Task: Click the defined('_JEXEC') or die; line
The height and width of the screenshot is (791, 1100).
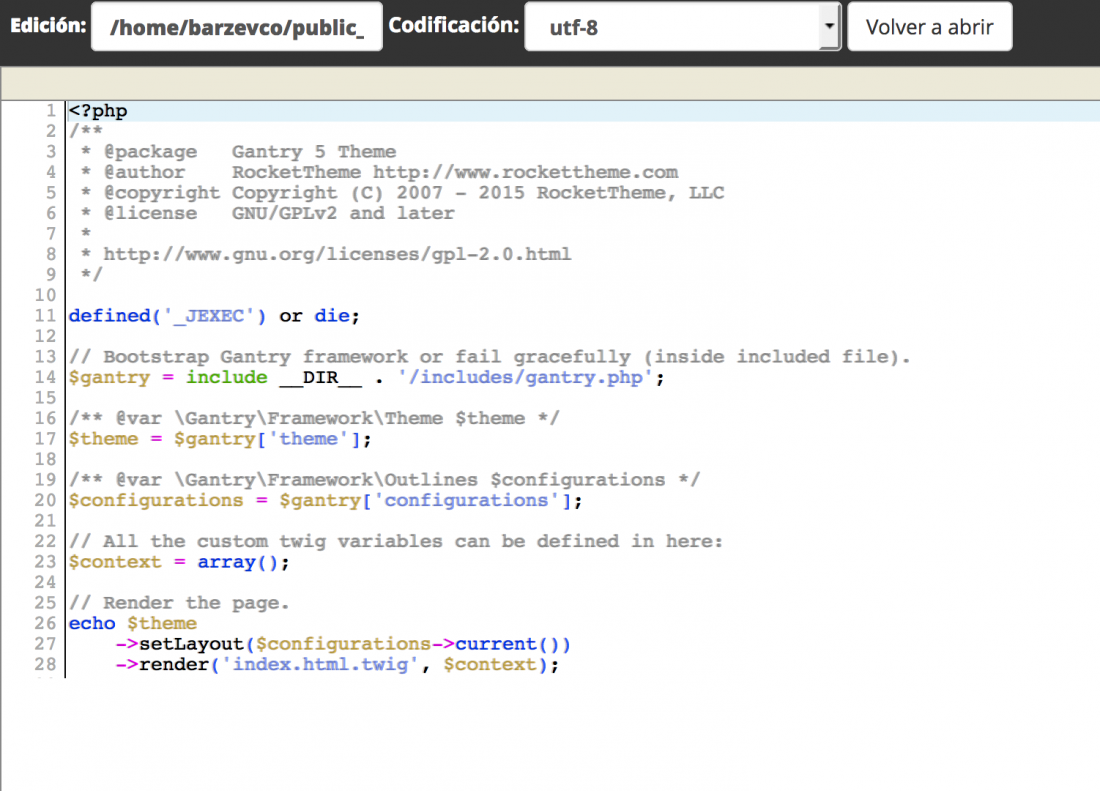Action: click(214, 316)
